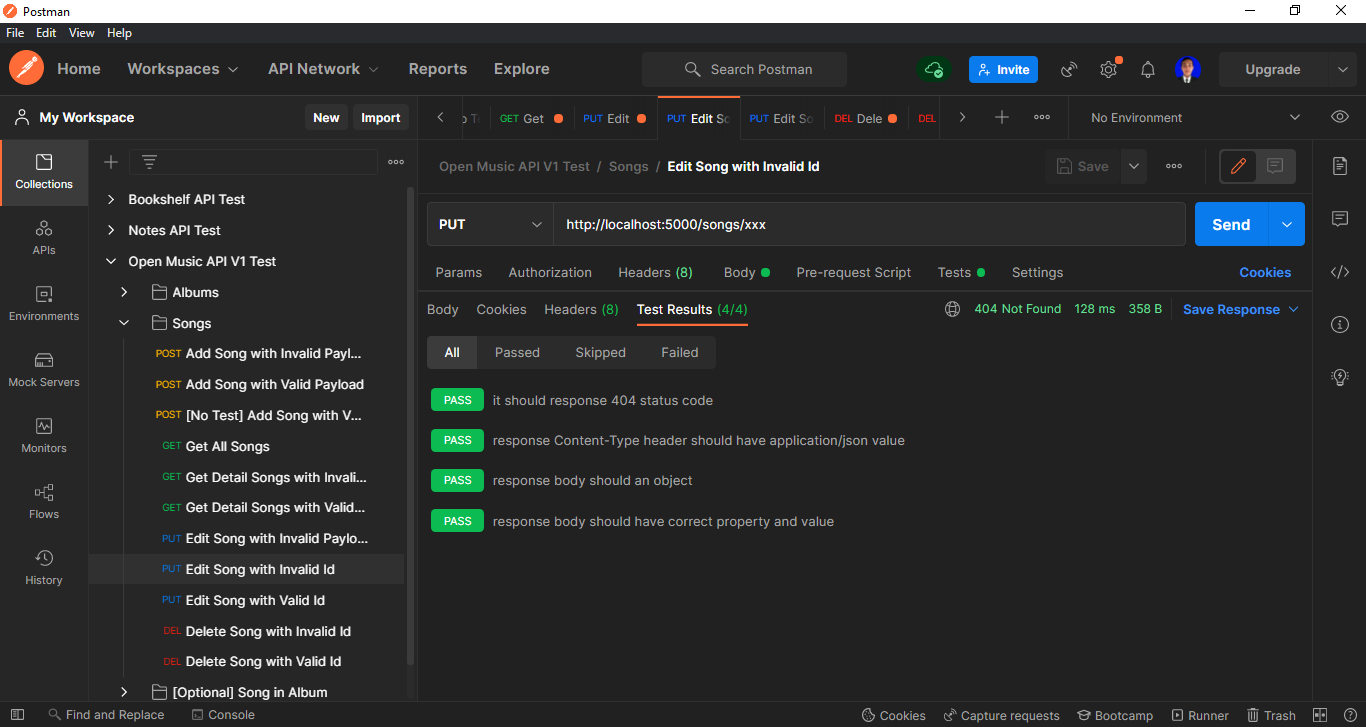1366x727 pixels.
Task: Open collections panel more options ellipsis
Action: (396, 162)
